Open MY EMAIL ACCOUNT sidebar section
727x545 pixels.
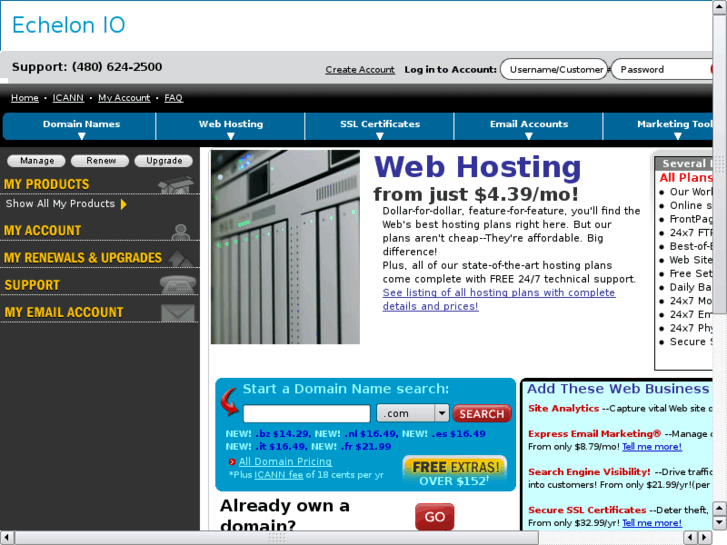(64, 313)
